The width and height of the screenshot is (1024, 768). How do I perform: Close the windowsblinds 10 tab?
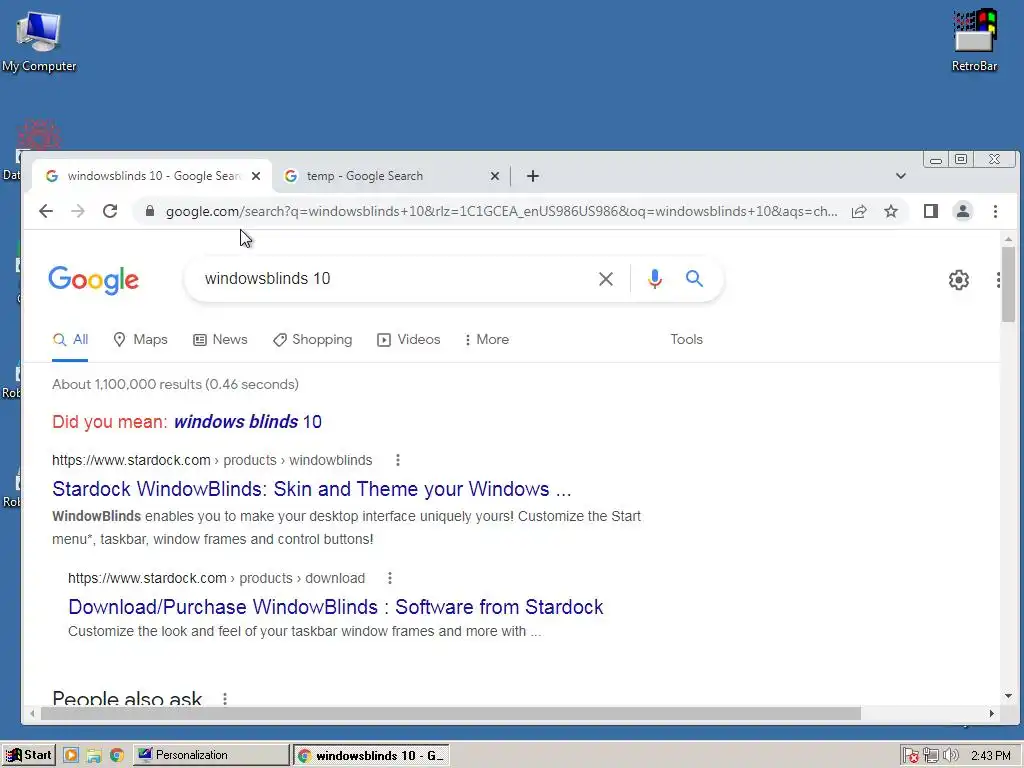[256, 176]
